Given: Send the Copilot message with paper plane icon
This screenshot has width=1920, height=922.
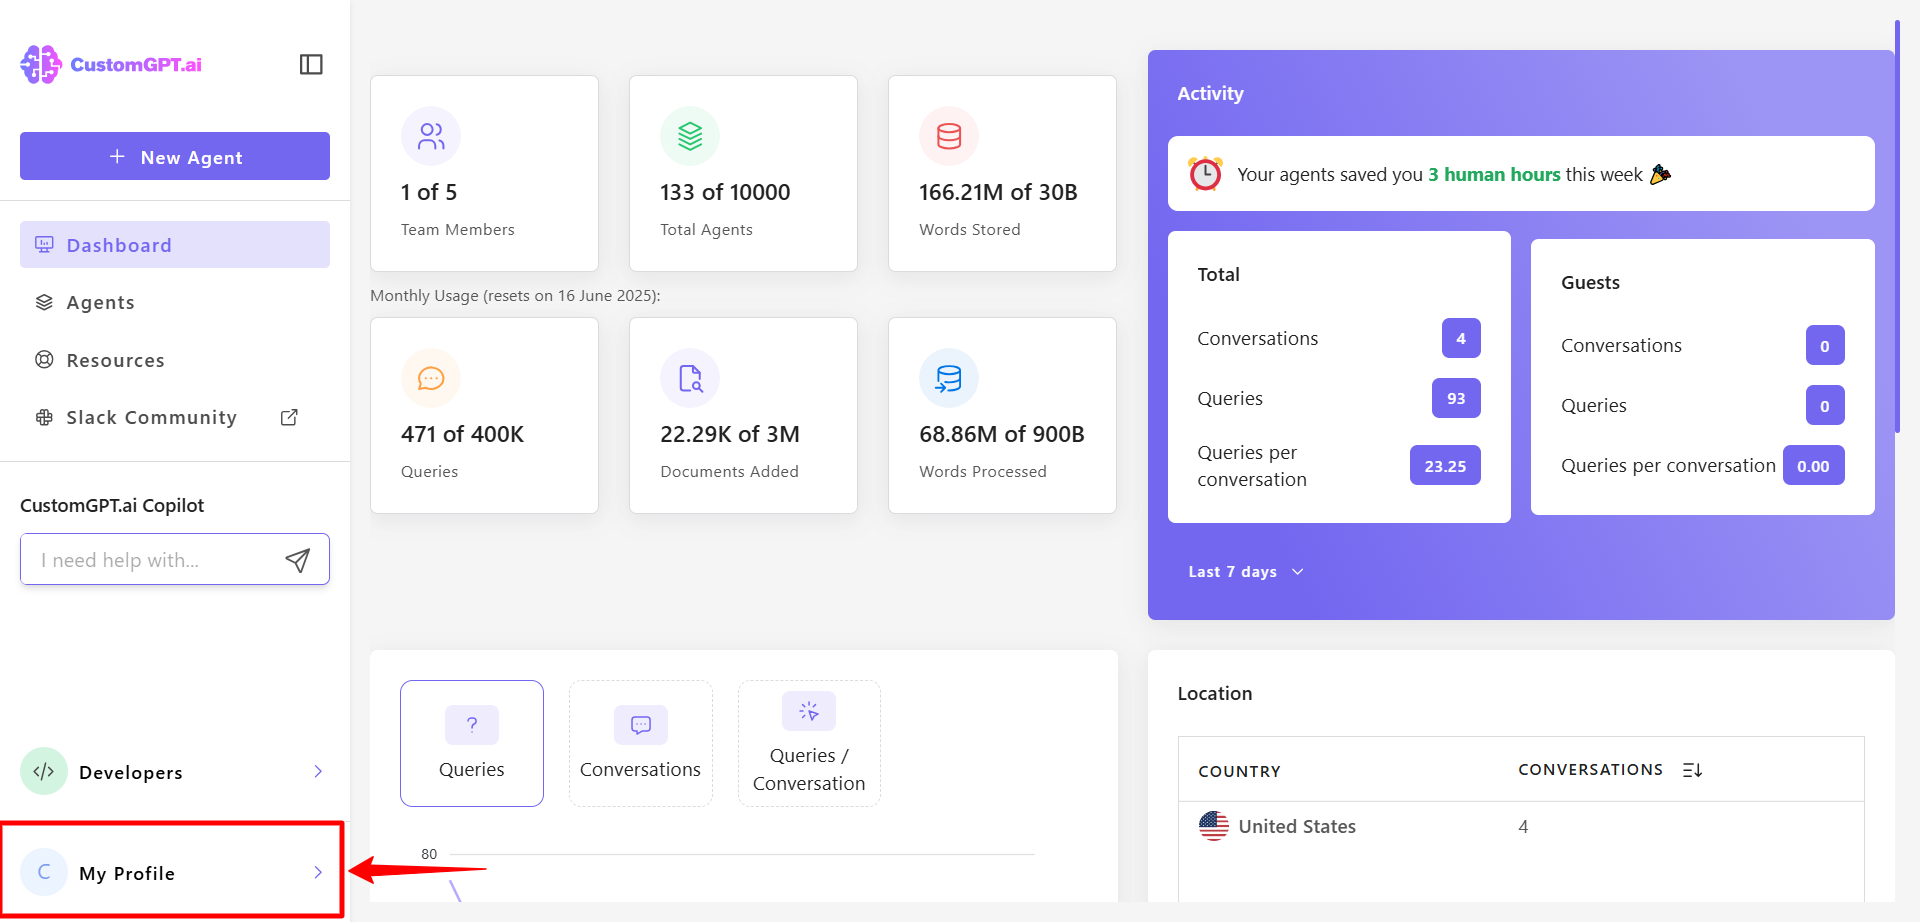Looking at the screenshot, I should [297, 560].
